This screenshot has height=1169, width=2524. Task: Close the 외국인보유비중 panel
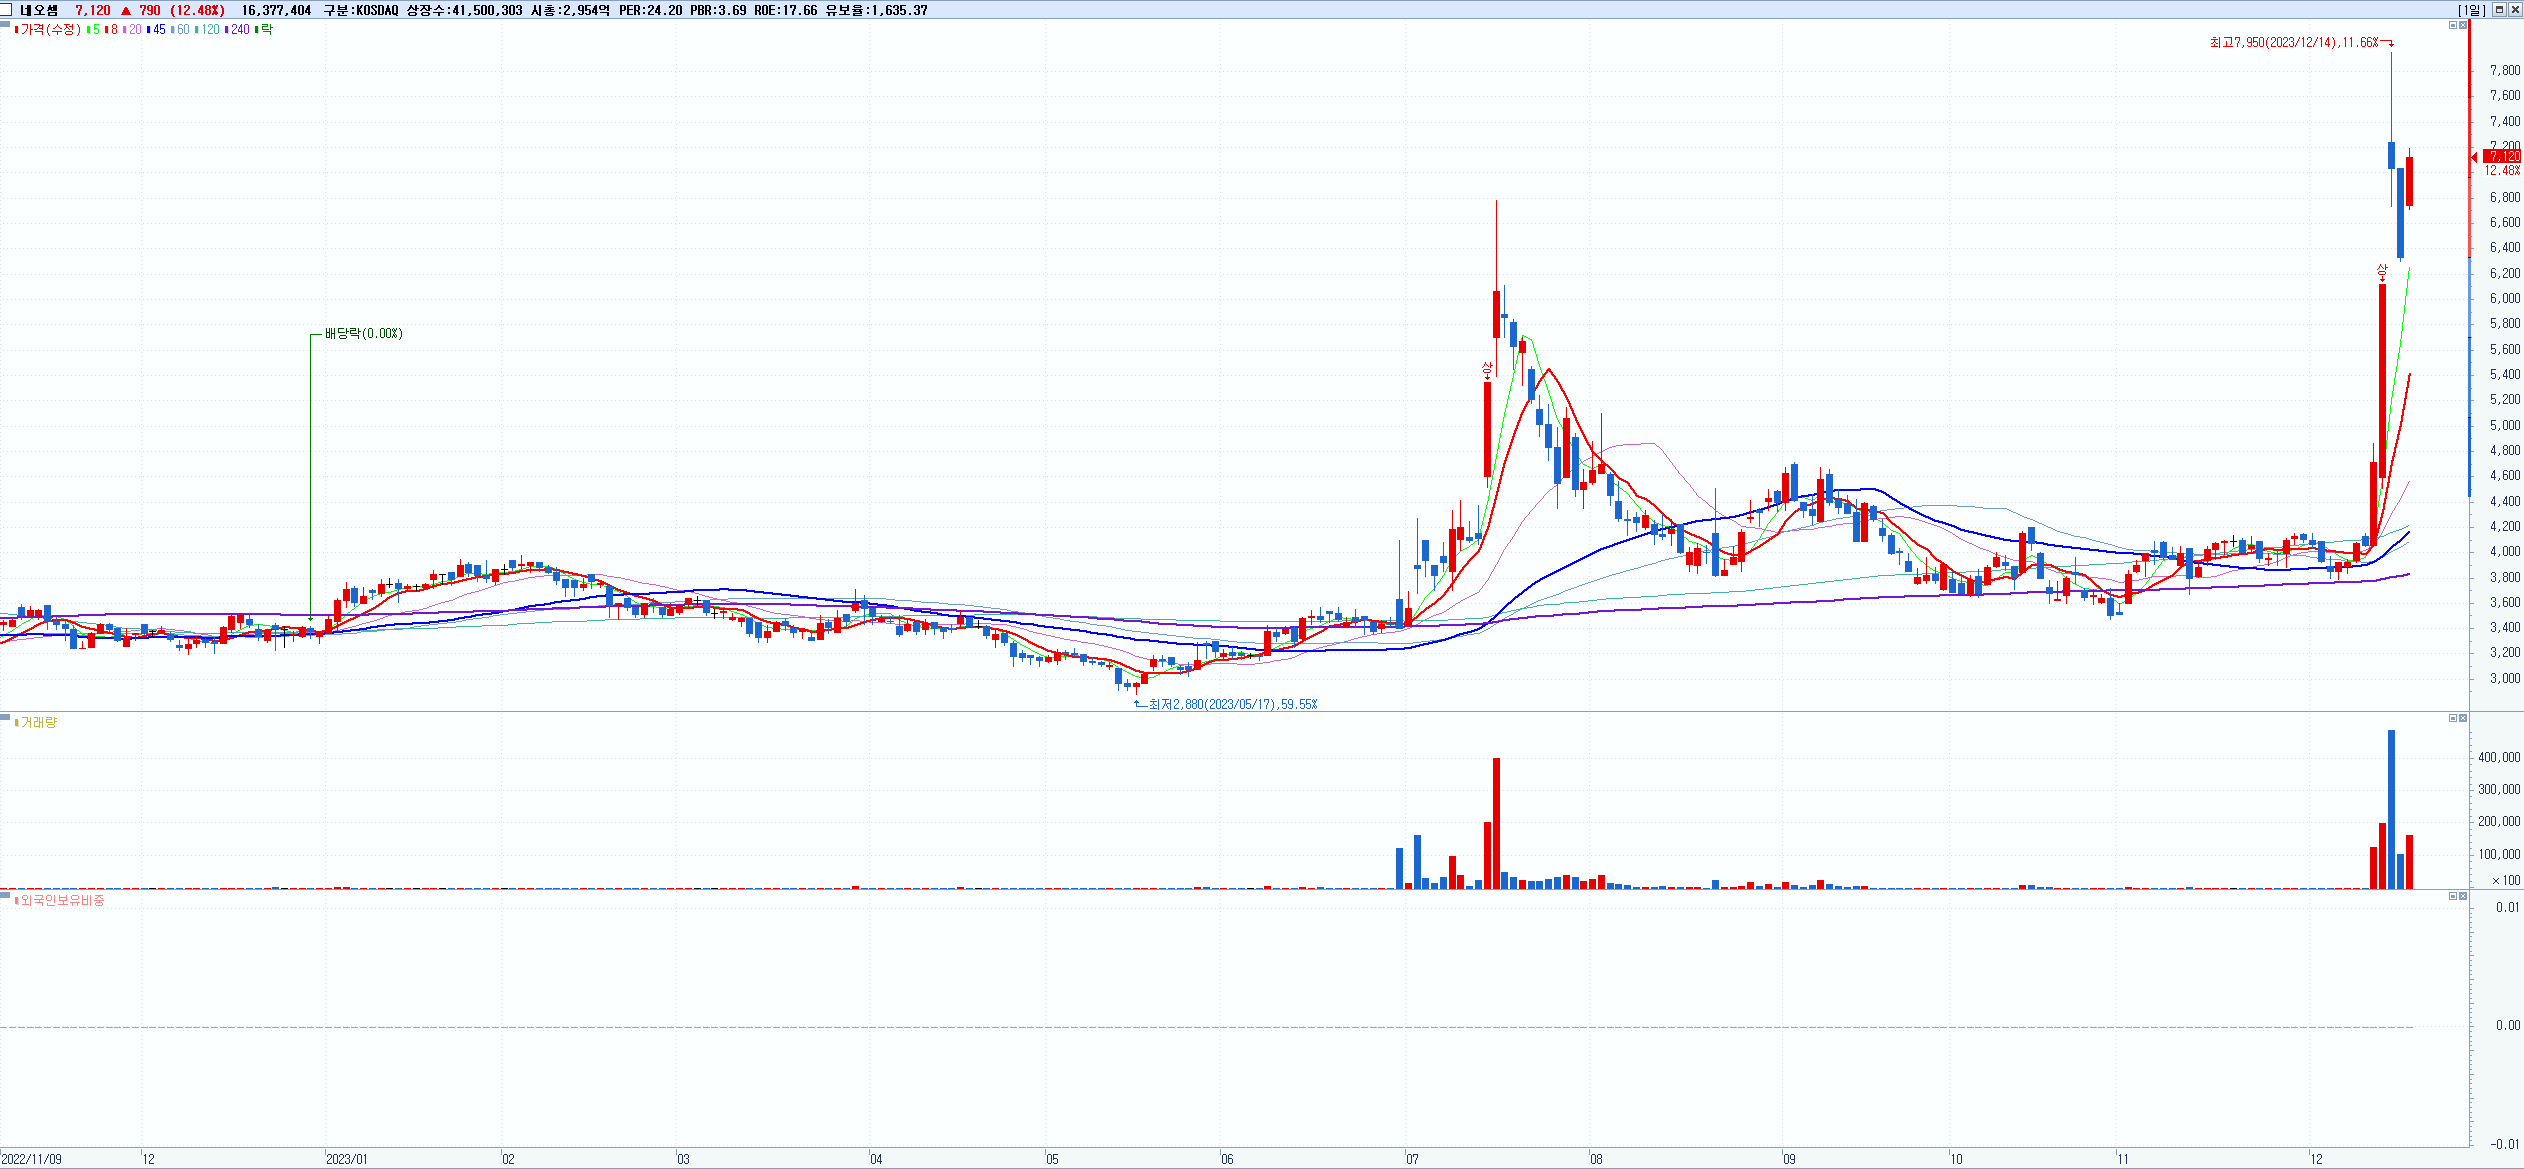pos(2463,896)
